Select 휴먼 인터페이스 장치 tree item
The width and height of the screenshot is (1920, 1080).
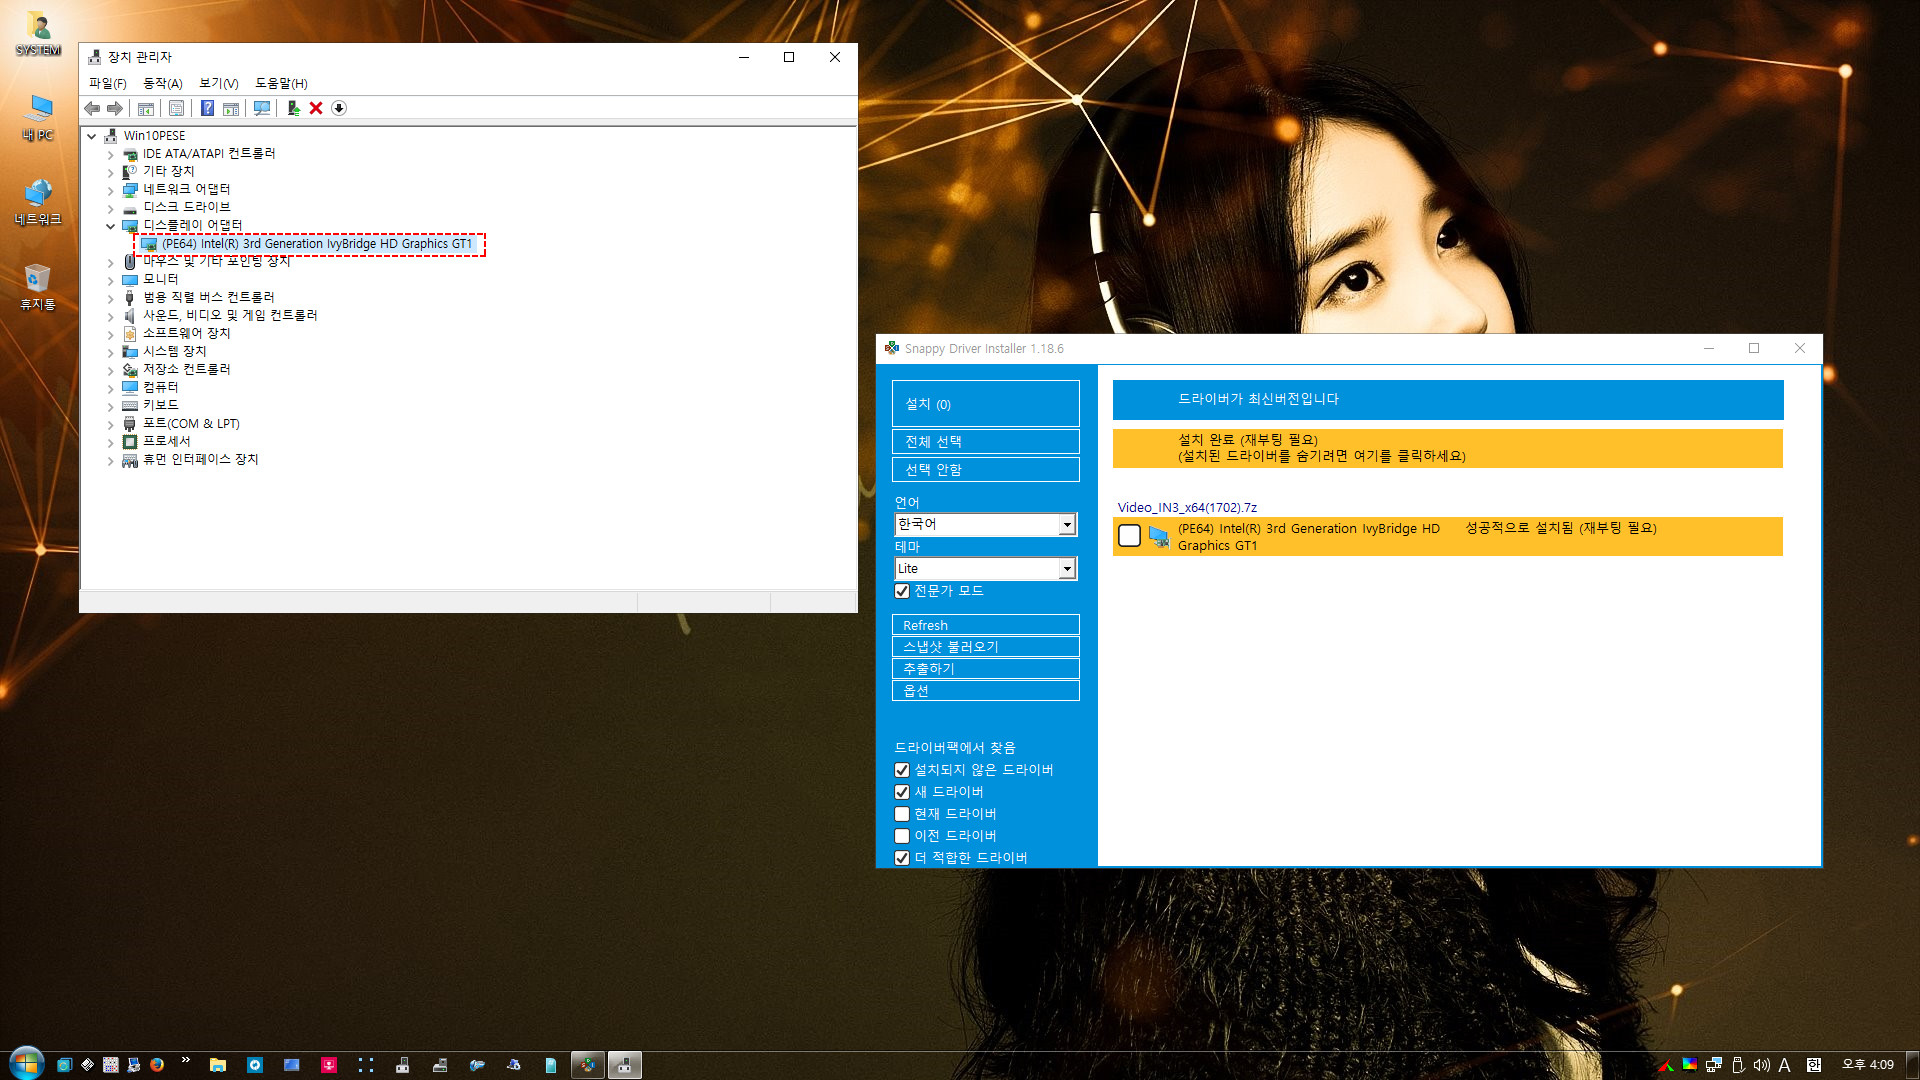[x=200, y=460]
